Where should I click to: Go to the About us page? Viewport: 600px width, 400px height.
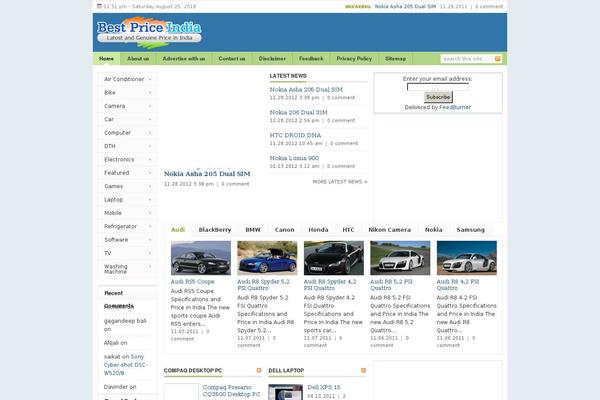click(138, 59)
